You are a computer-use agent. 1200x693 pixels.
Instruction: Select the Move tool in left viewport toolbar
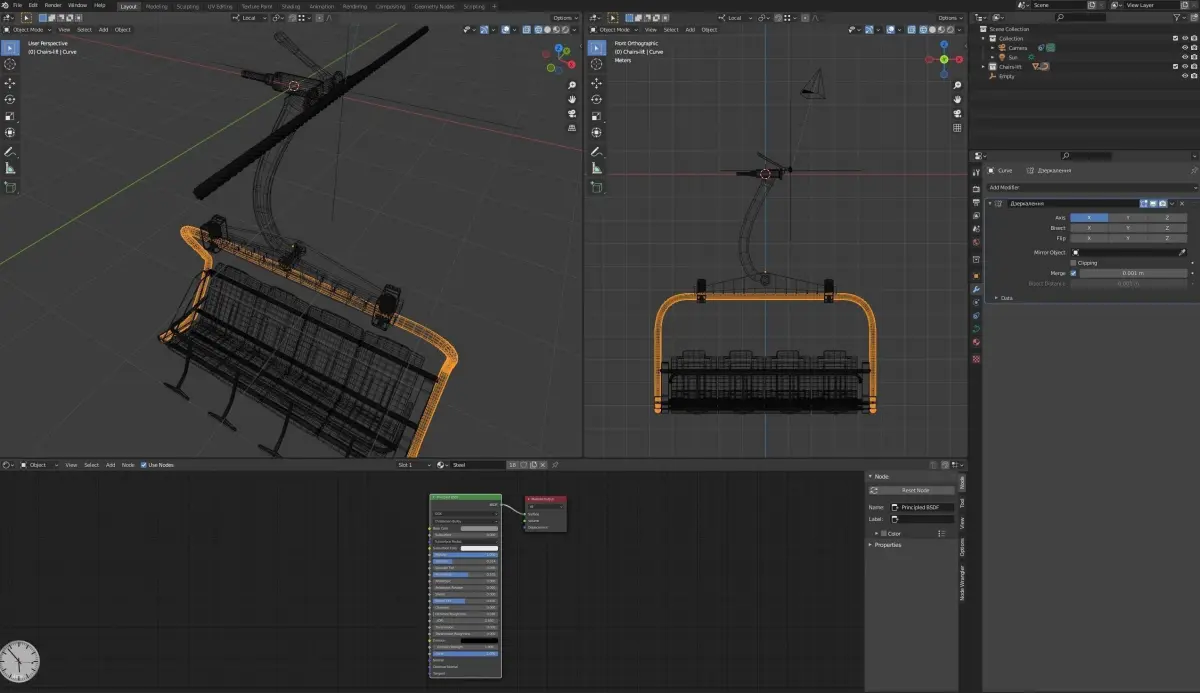tap(10, 83)
